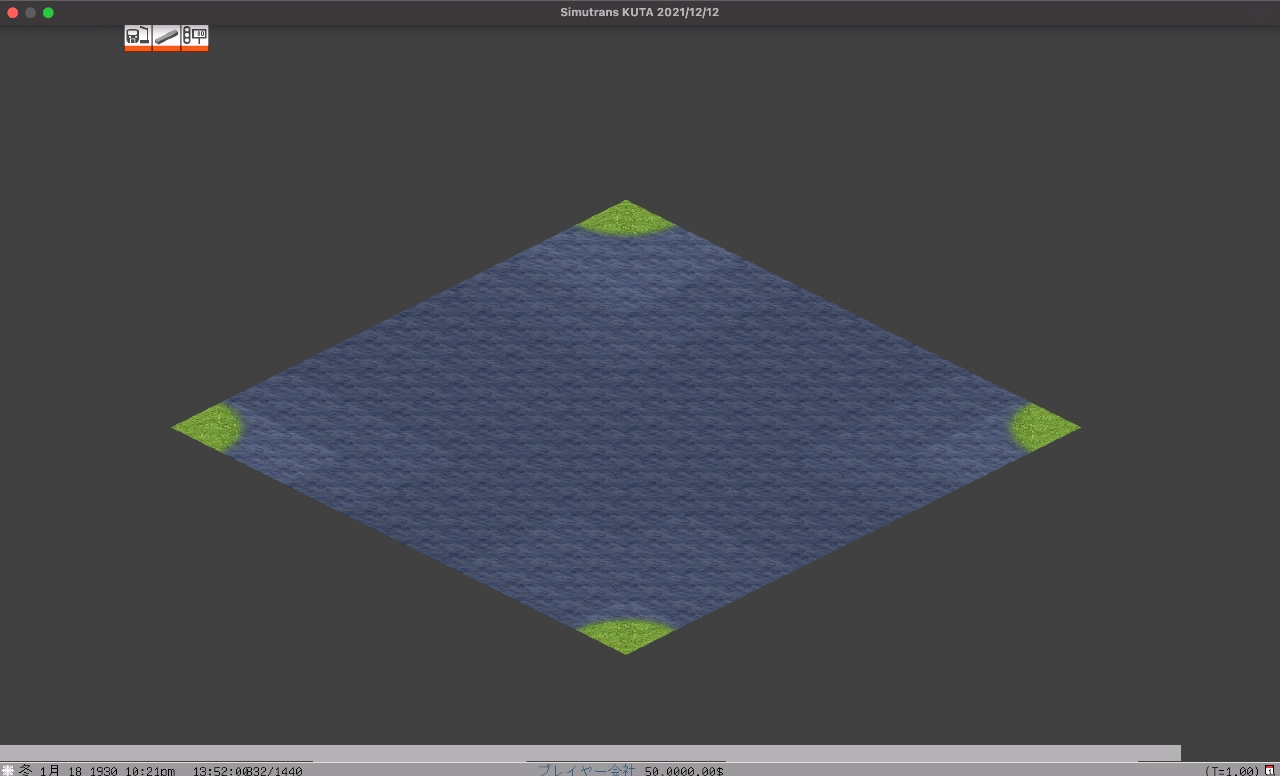Click the small red calendar icon

1270,770
